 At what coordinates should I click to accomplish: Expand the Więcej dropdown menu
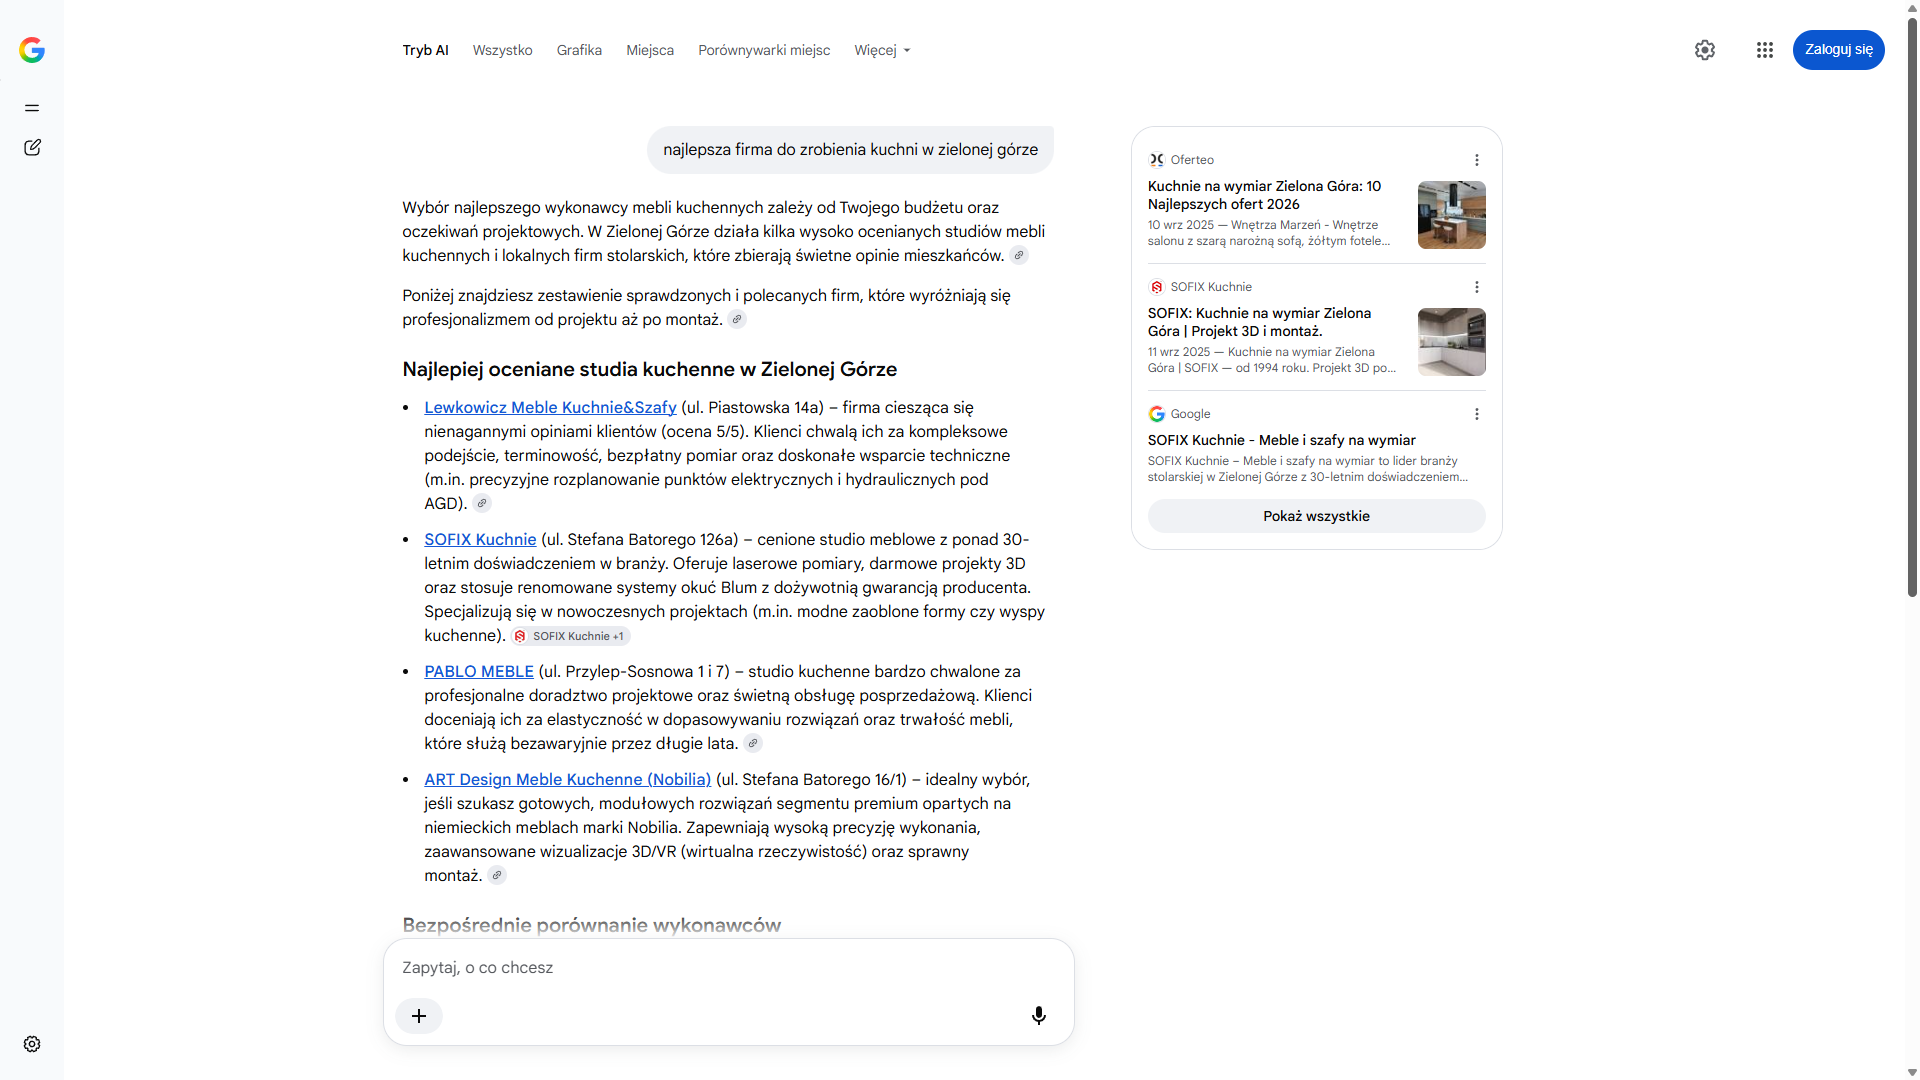pyautogui.click(x=882, y=50)
